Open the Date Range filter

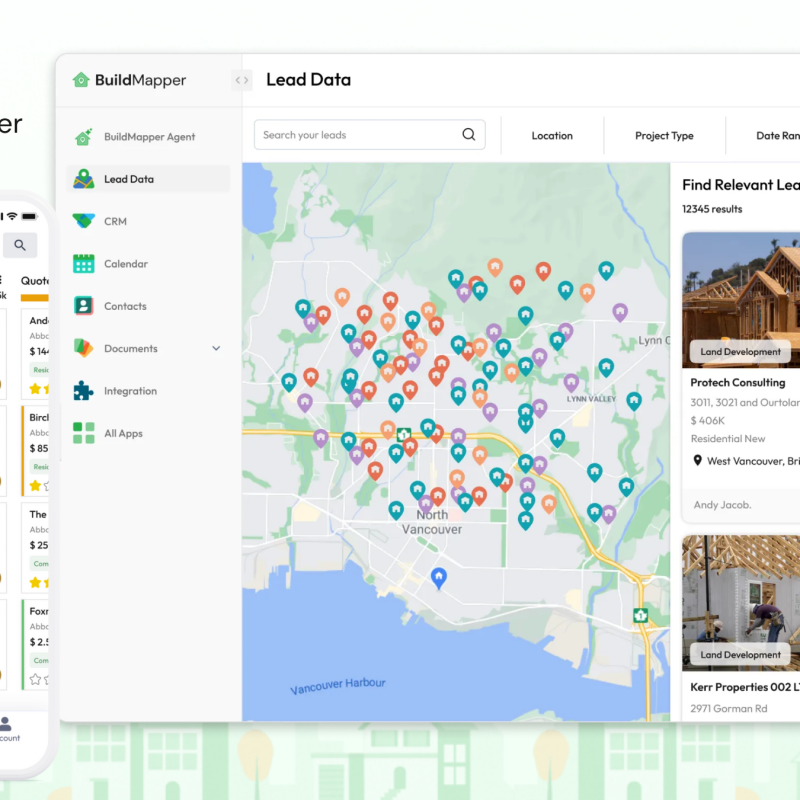(778, 136)
